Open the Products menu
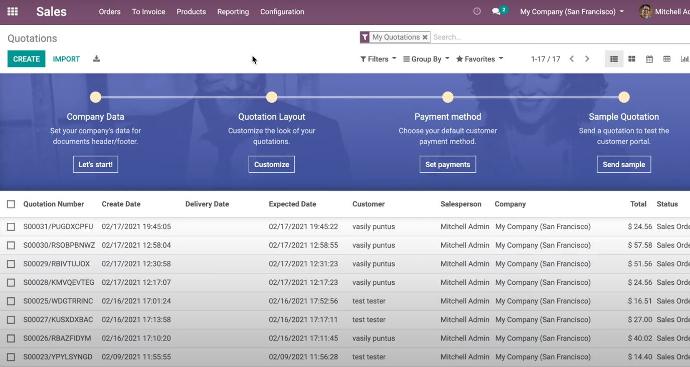 [x=191, y=11]
